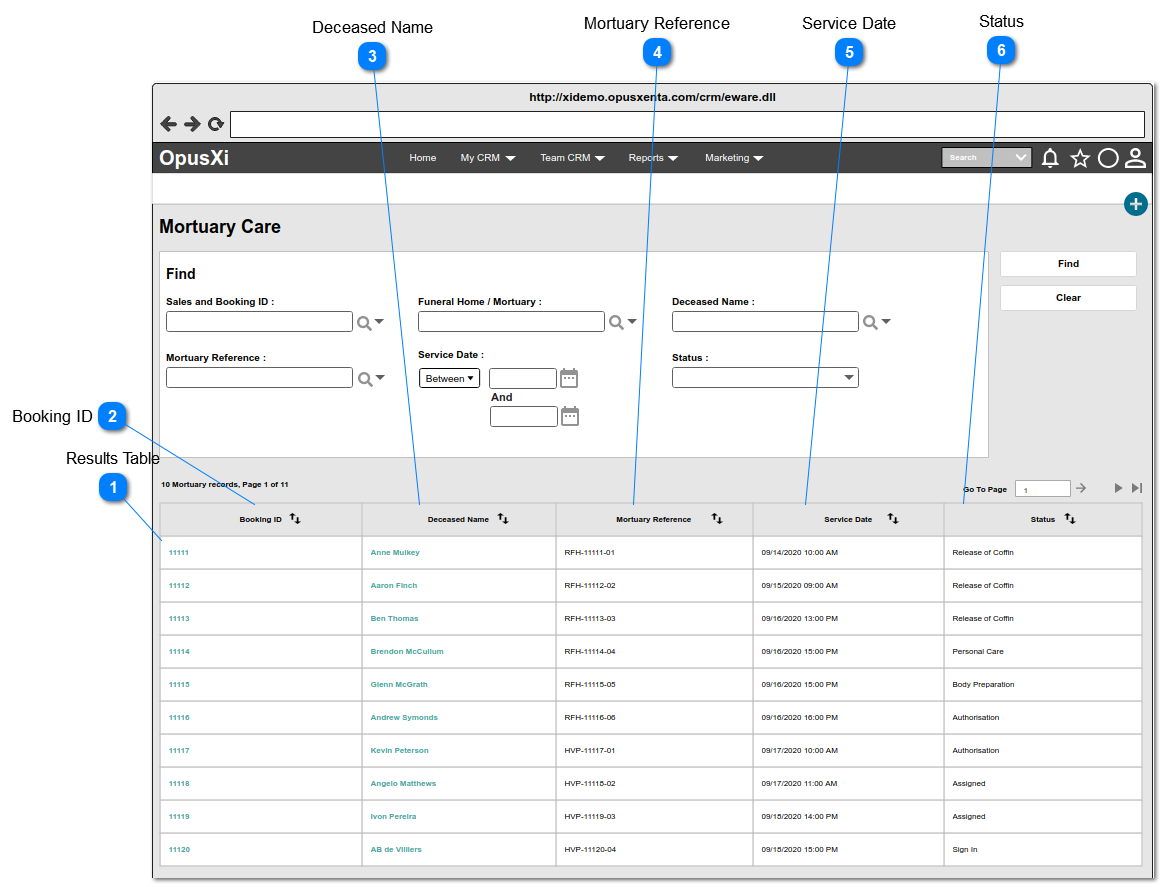Sort results by Status column
Image resolution: width=1163 pixels, height=887 pixels.
pyautogui.click(x=1070, y=518)
